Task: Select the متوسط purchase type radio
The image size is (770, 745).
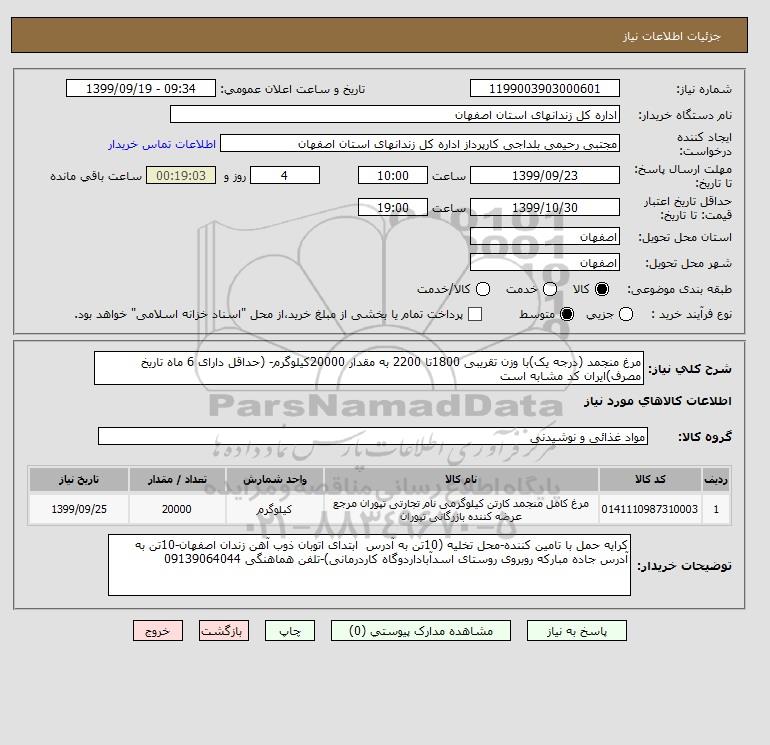Action: click(567, 314)
